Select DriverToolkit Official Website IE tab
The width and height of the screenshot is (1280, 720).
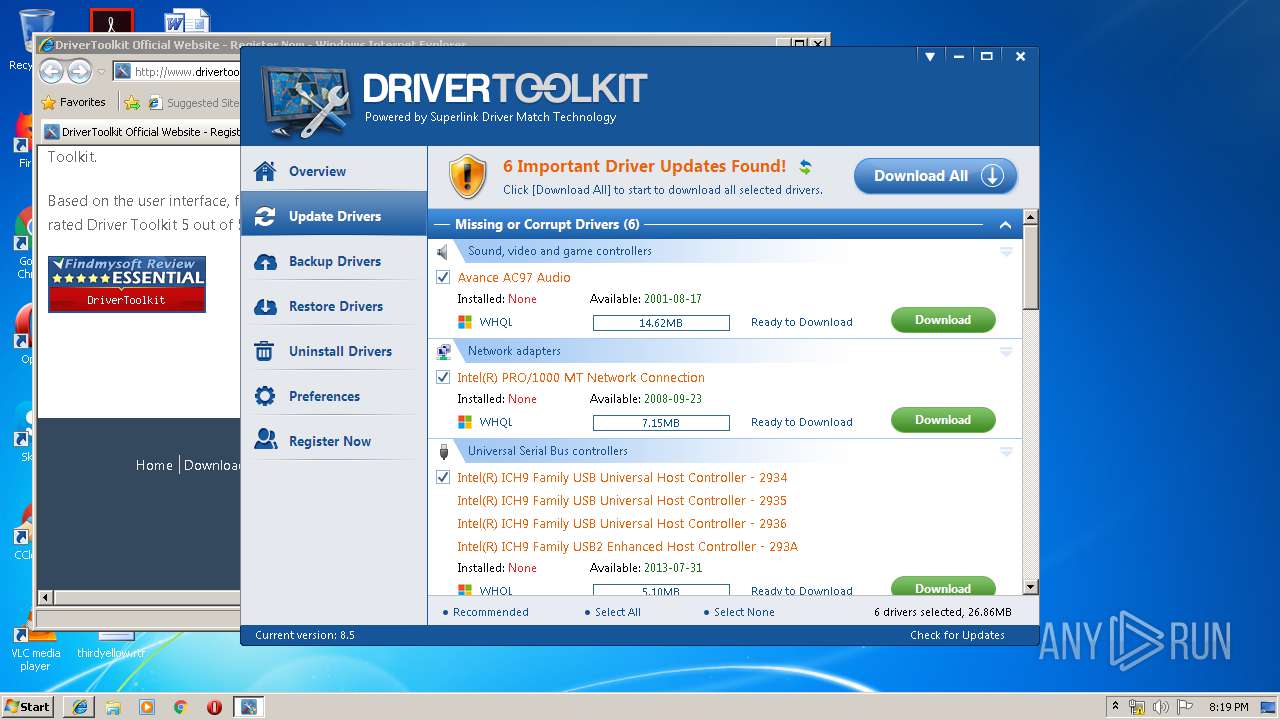pyautogui.click(x=141, y=131)
